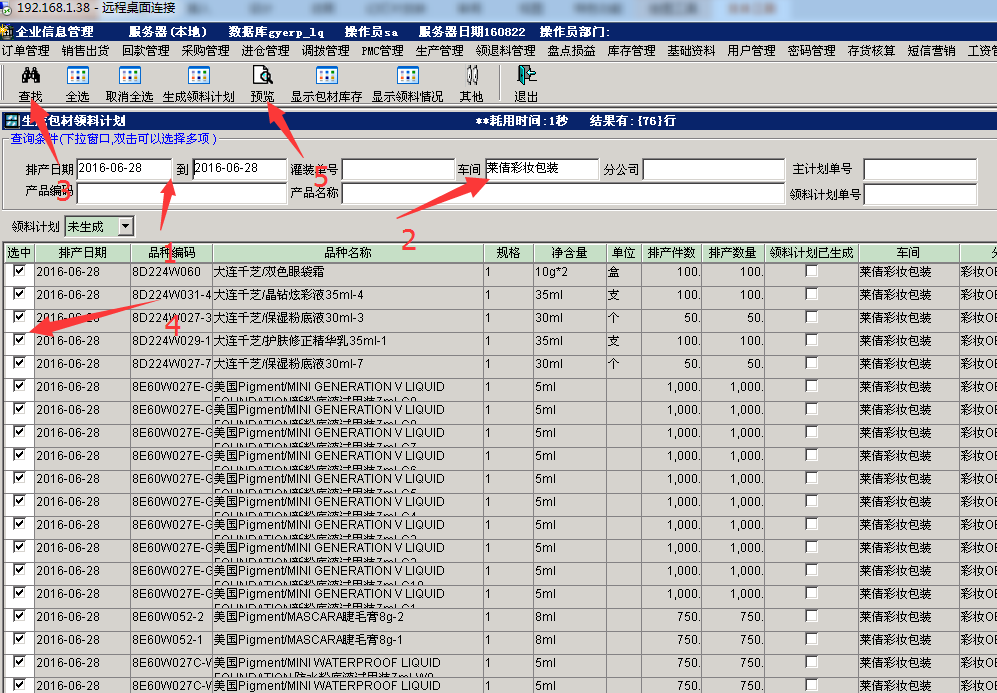Open the 采购管理 menu
This screenshot has height=693, width=997.
pos(205,51)
